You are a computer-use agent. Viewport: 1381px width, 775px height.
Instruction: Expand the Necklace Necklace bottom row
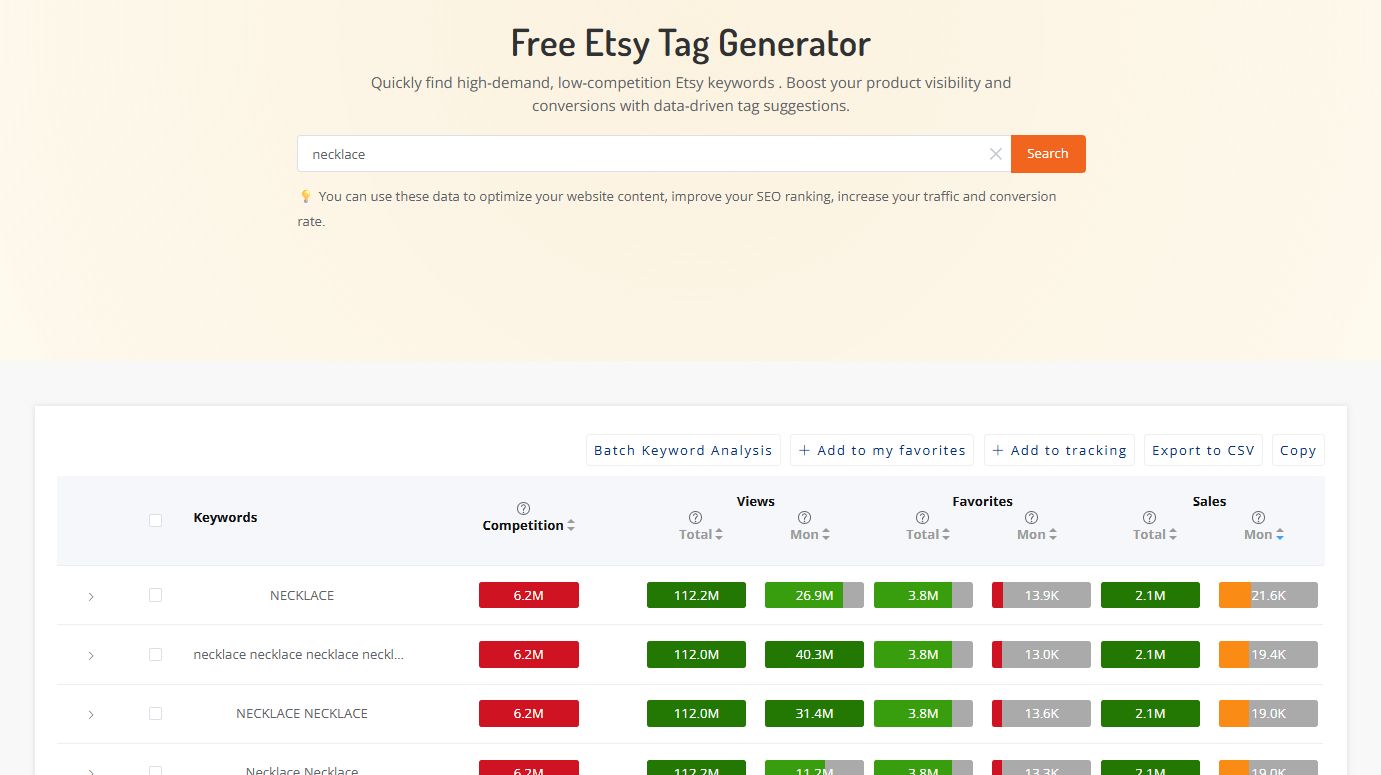click(x=91, y=770)
